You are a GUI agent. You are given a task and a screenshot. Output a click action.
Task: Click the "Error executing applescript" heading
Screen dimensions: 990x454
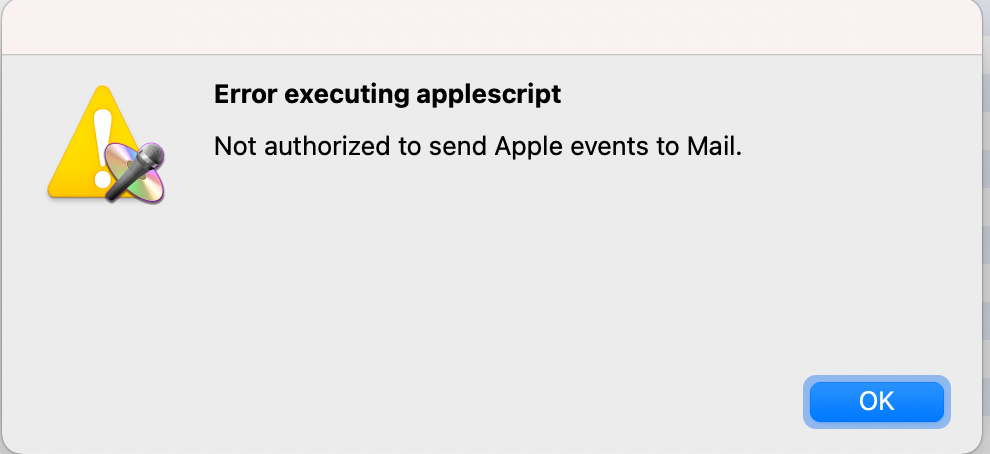click(x=387, y=95)
